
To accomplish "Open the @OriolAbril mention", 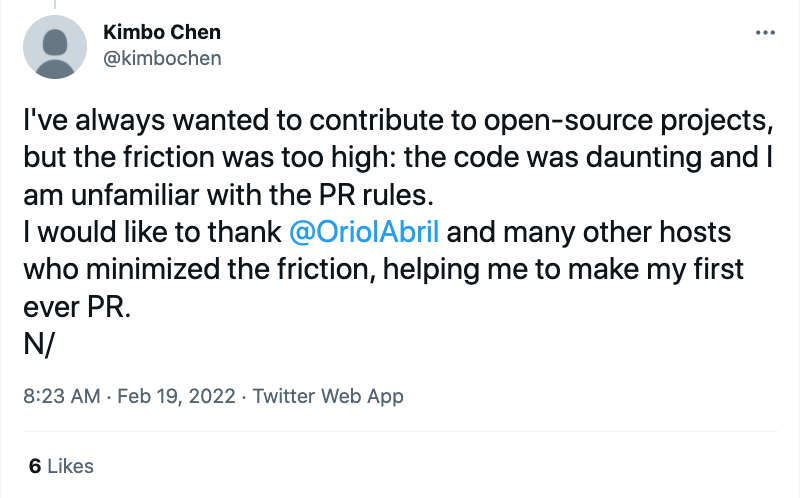I will pyautogui.click(x=364, y=233).
